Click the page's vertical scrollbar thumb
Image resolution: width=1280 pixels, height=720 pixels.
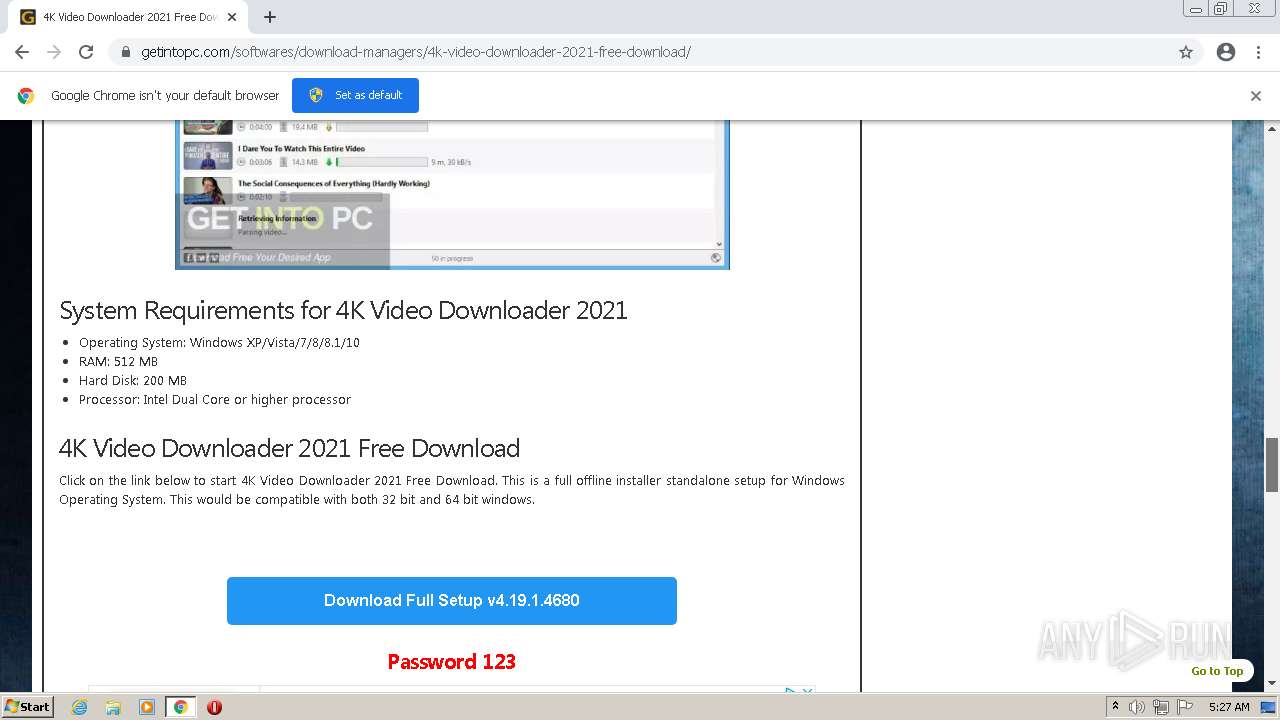pyautogui.click(x=1272, y=464)
